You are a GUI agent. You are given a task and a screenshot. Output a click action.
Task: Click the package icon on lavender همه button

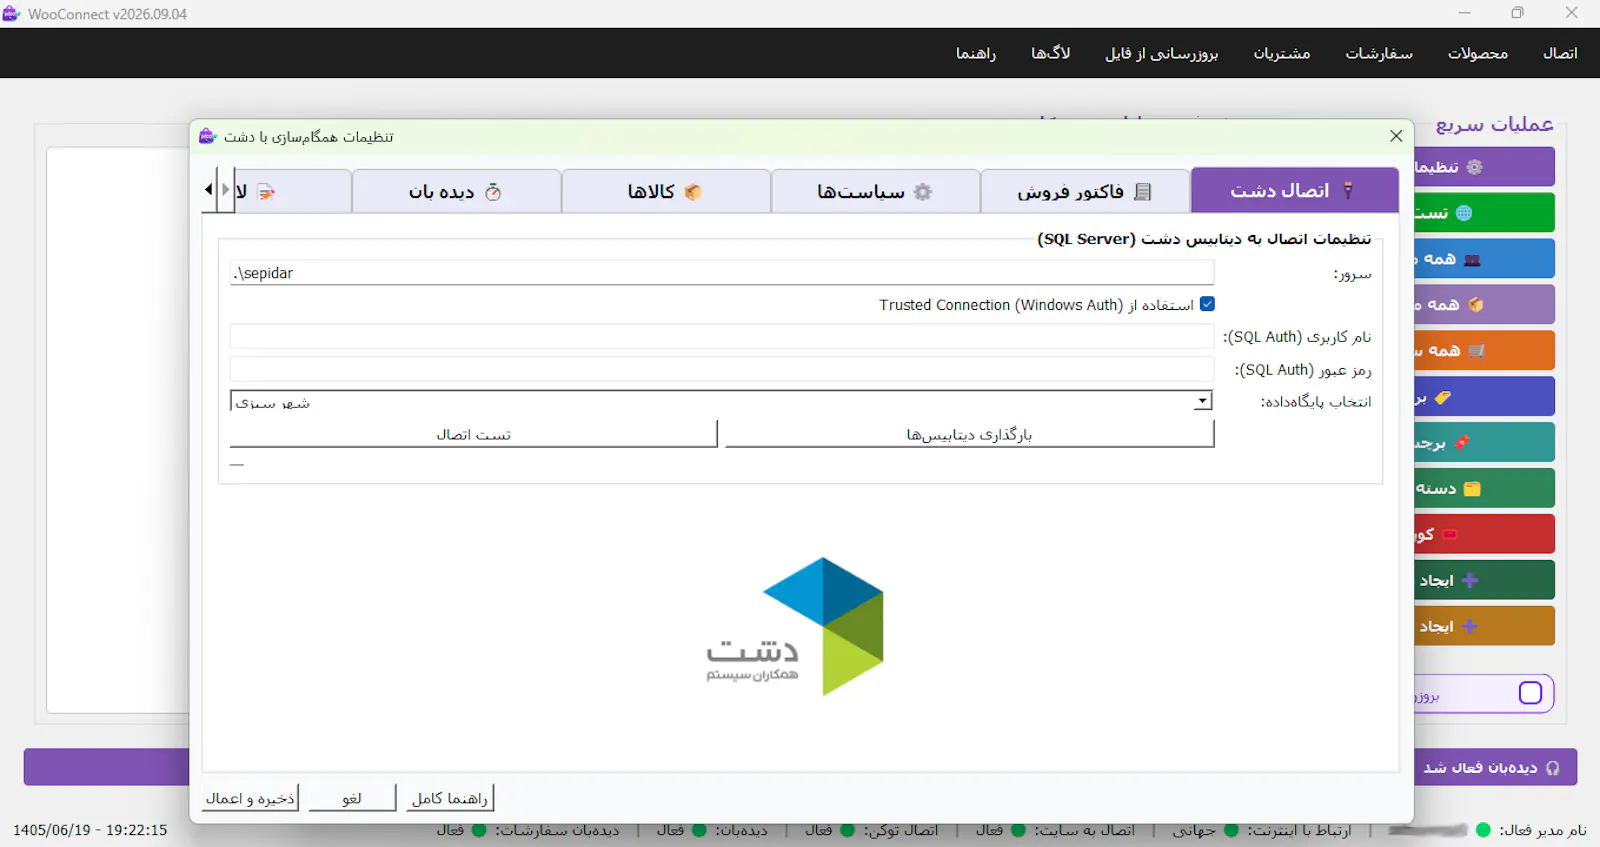pyautogui.click(x=1476, y=305)
